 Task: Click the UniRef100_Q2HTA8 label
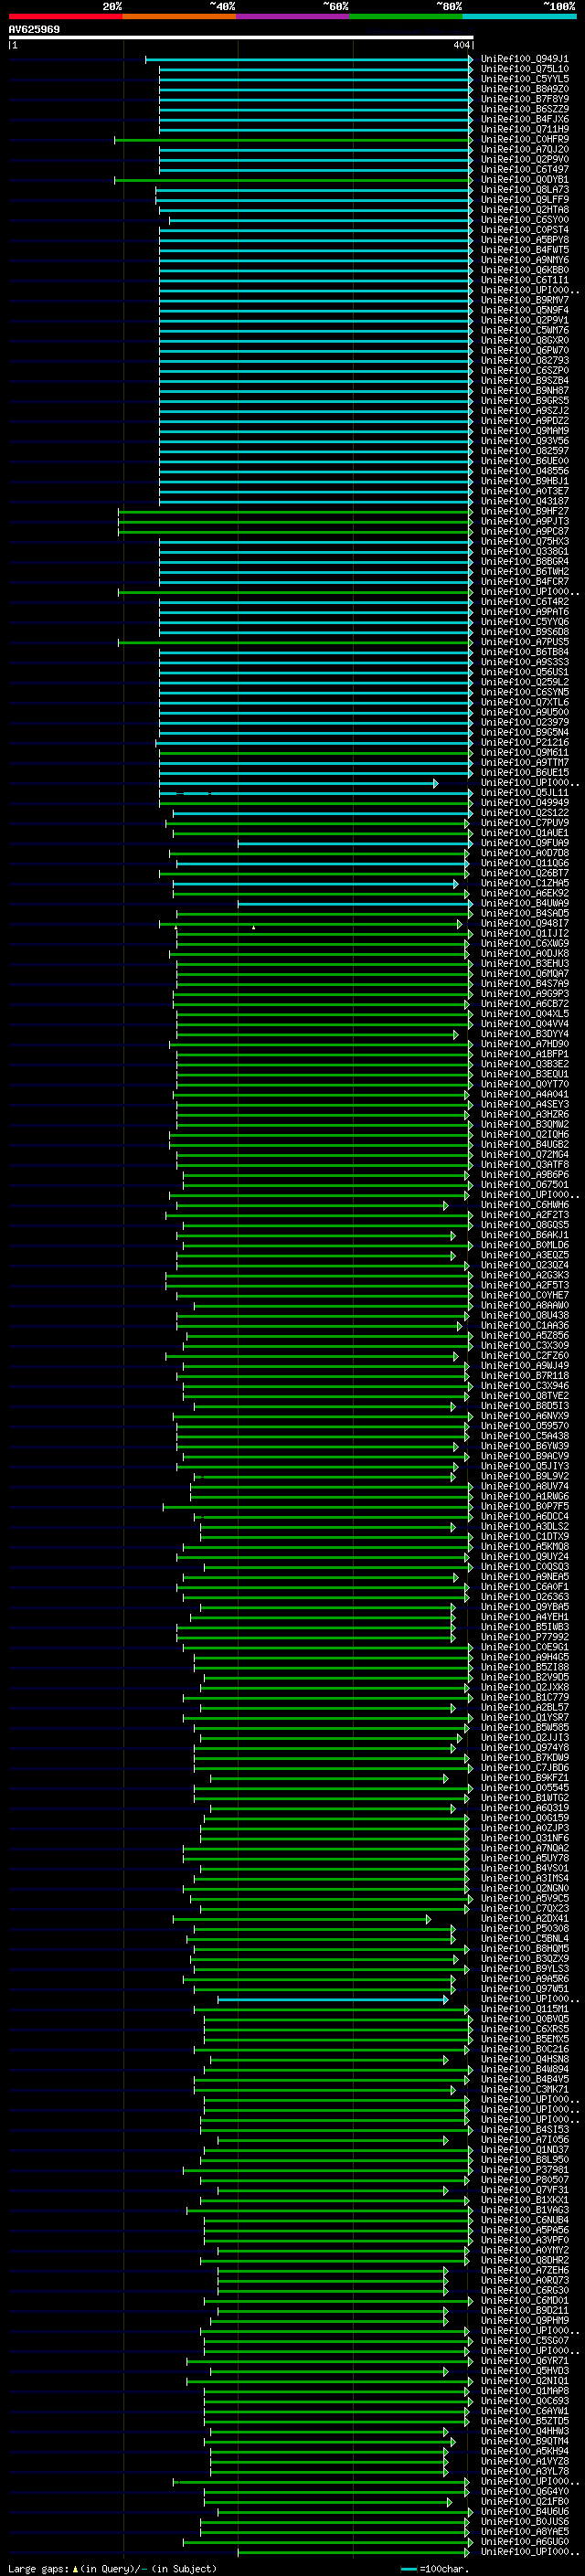[x=524, y=210]
